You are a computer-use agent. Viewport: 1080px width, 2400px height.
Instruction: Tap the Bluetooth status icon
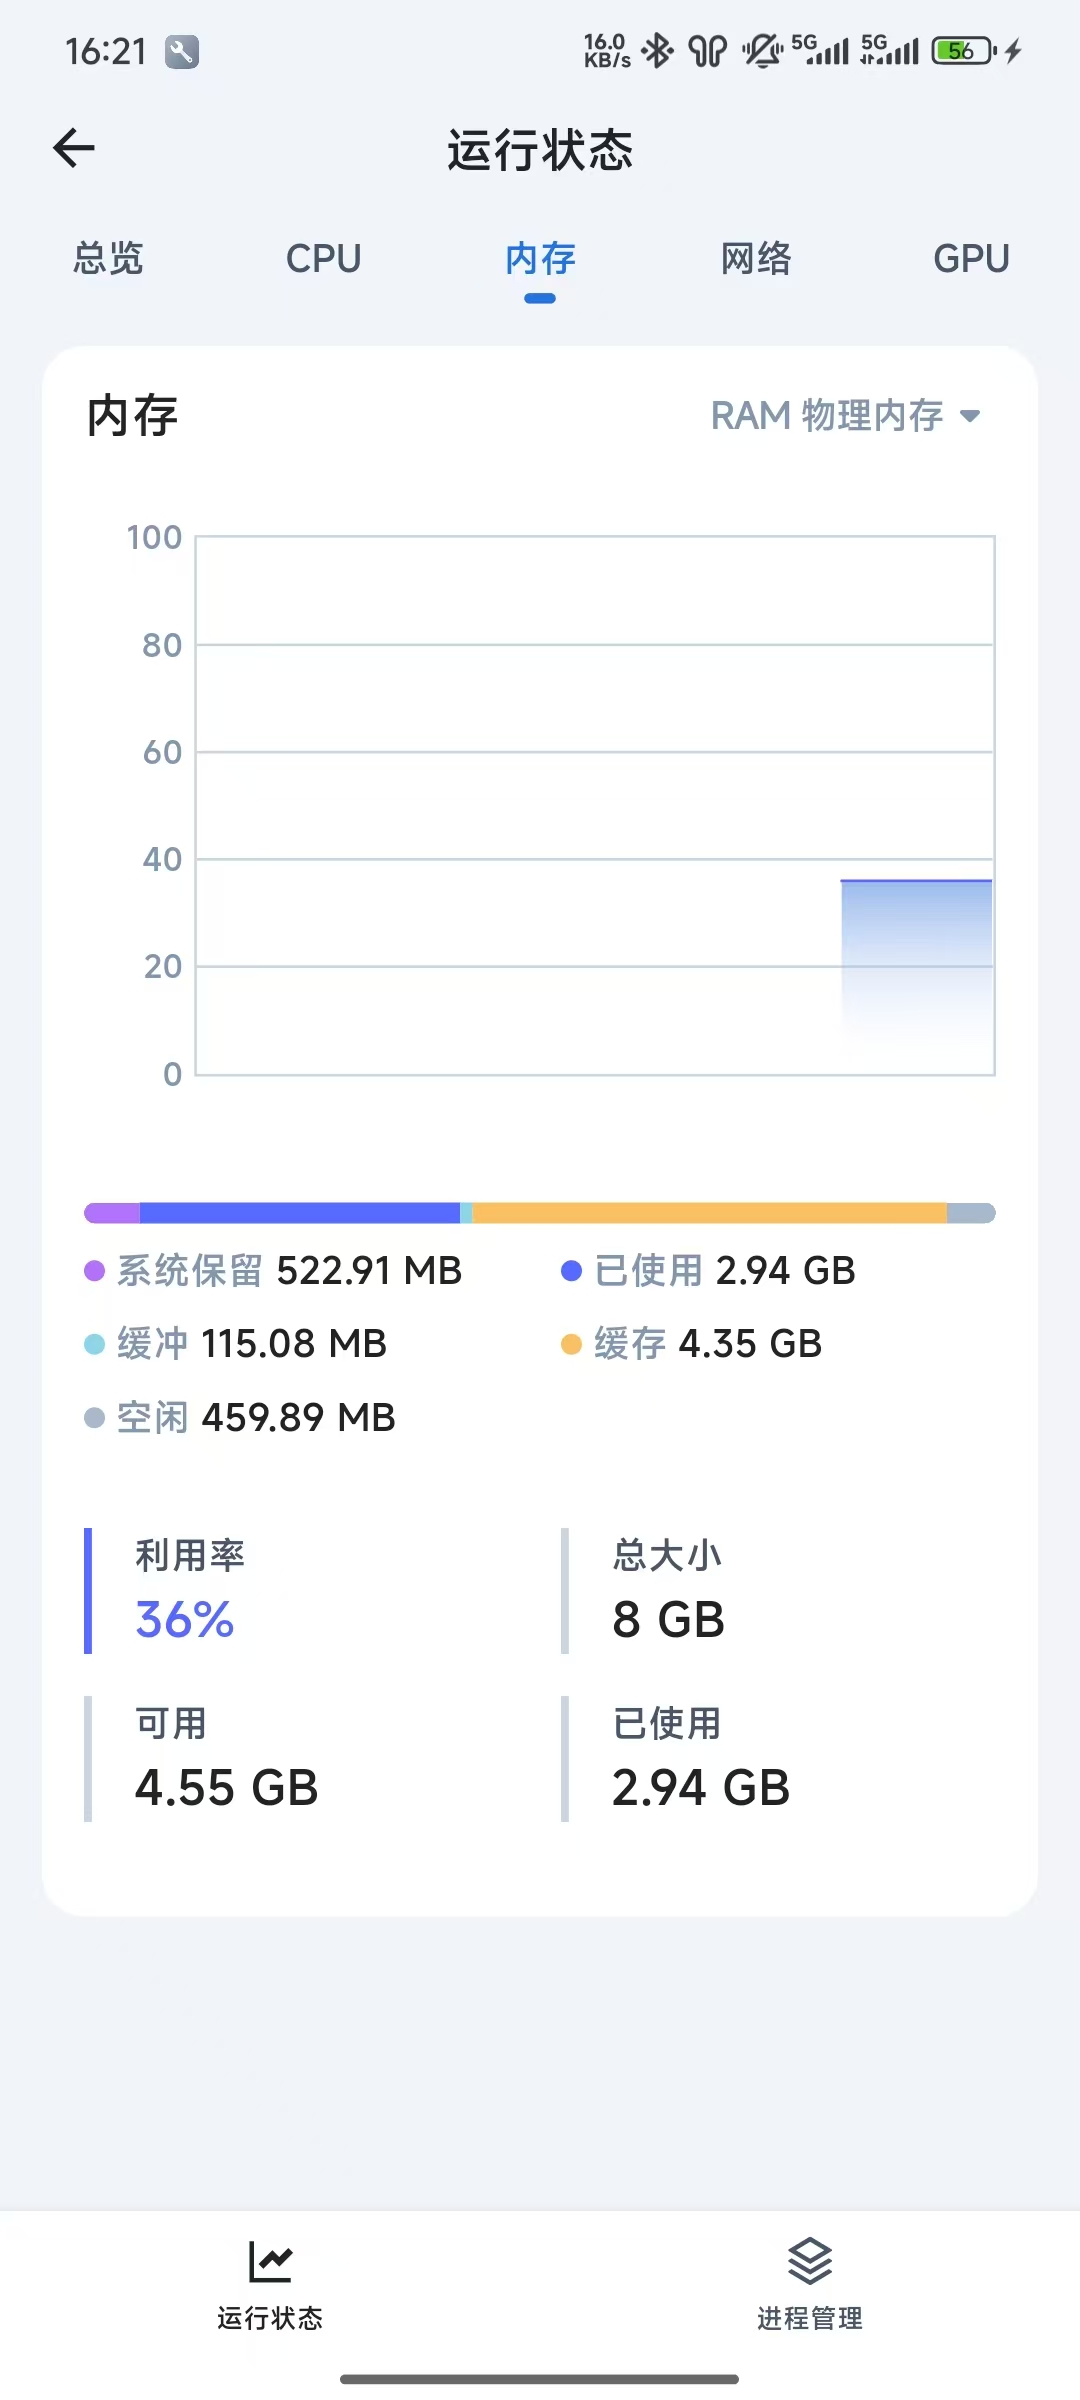coord(658,50)
